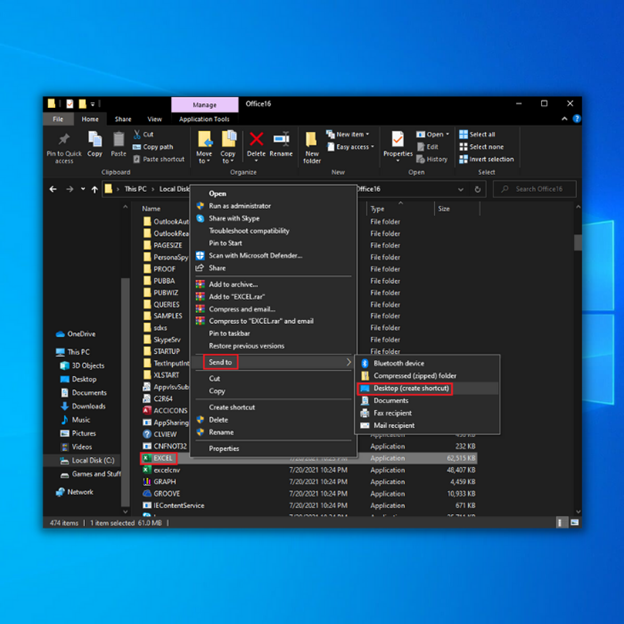
Task: Choose Add to archive
Action: (x=273, y=284)
